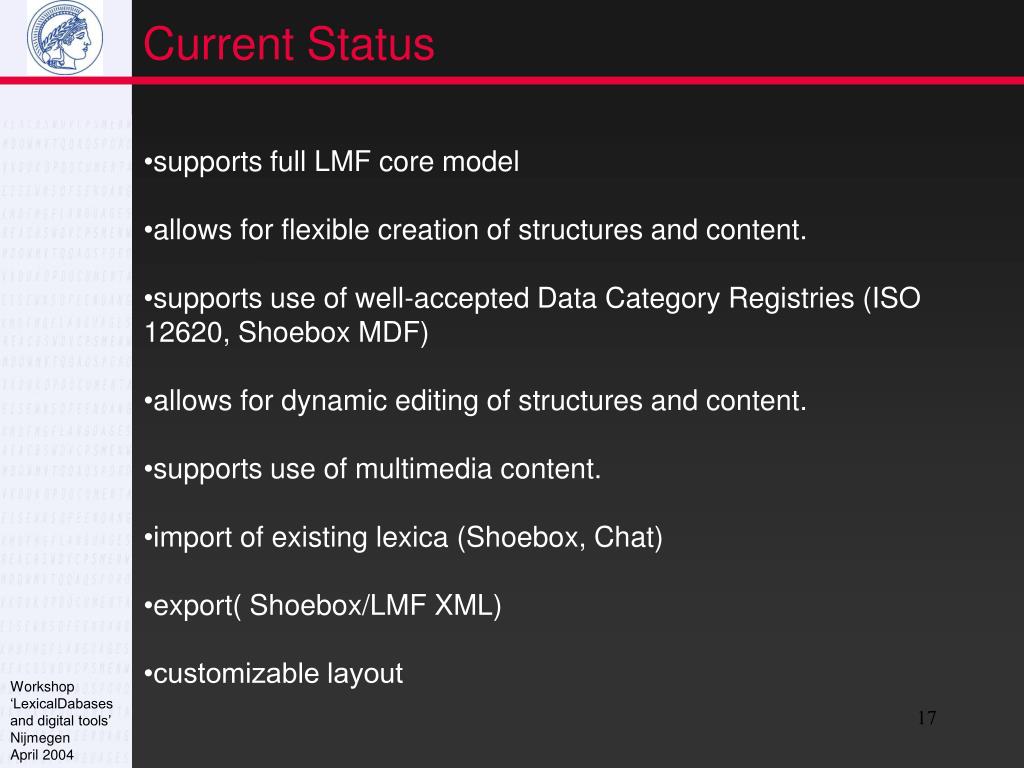Click the red horizontal divider line
Image resolution: width=1024 pixels, height=768 pixels.
click(x=512, y=80)
